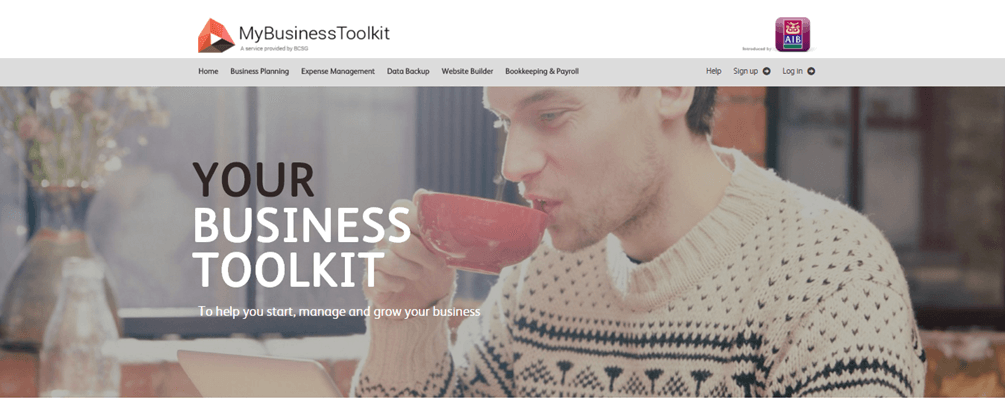Screen dimensions: 1005x400
Task: Open the Data Backup menu item
Action: coord(408,71)
